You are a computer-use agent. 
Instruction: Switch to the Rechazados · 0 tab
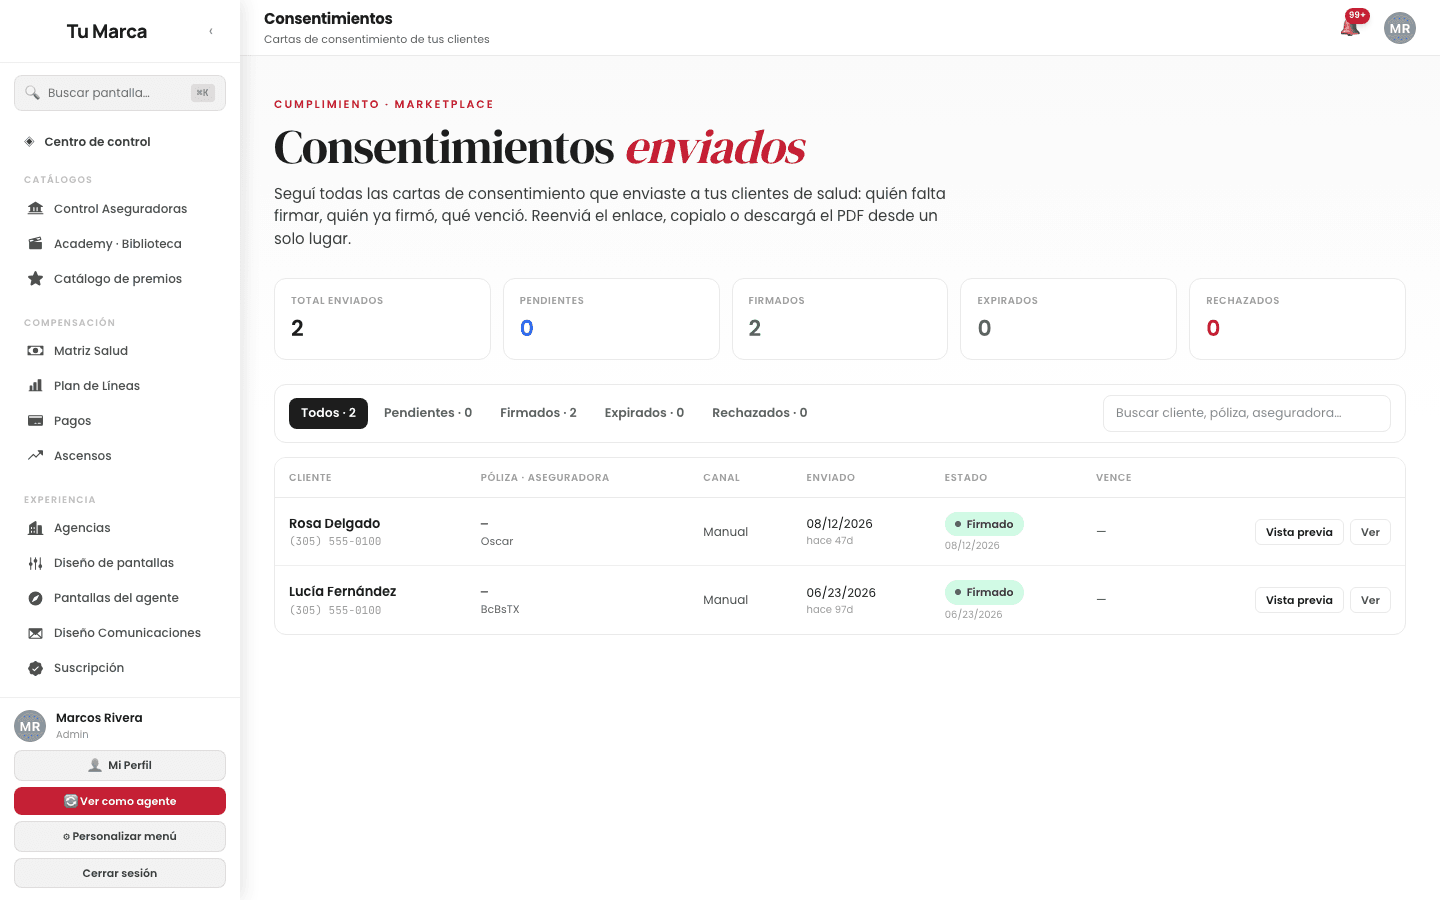(x=759, y=413)
